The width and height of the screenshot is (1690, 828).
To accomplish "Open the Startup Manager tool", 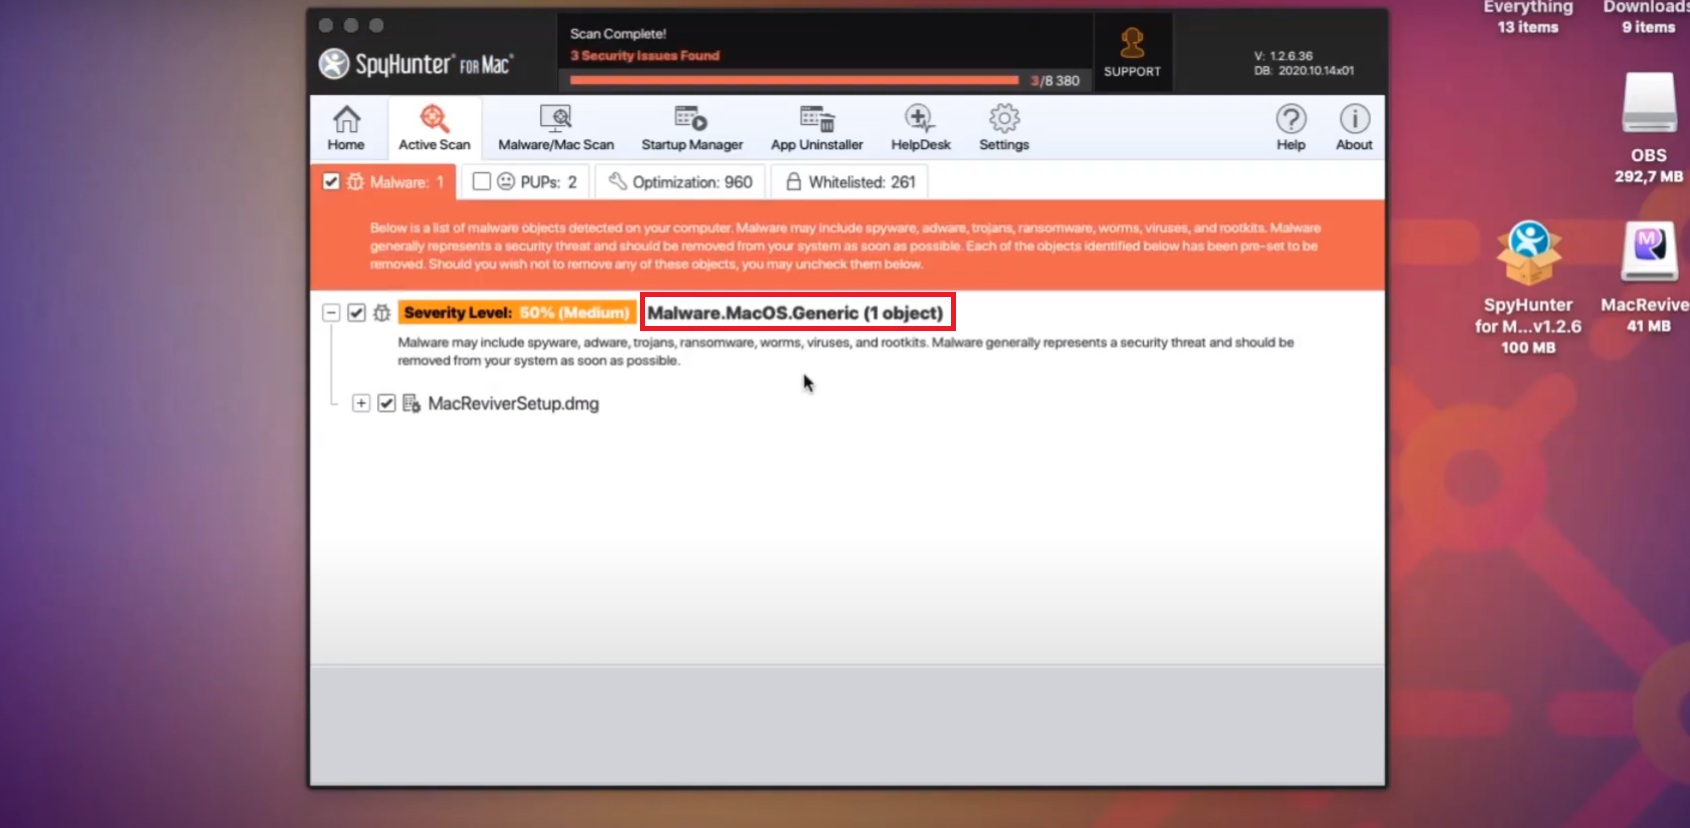I will tap(692, 127).
